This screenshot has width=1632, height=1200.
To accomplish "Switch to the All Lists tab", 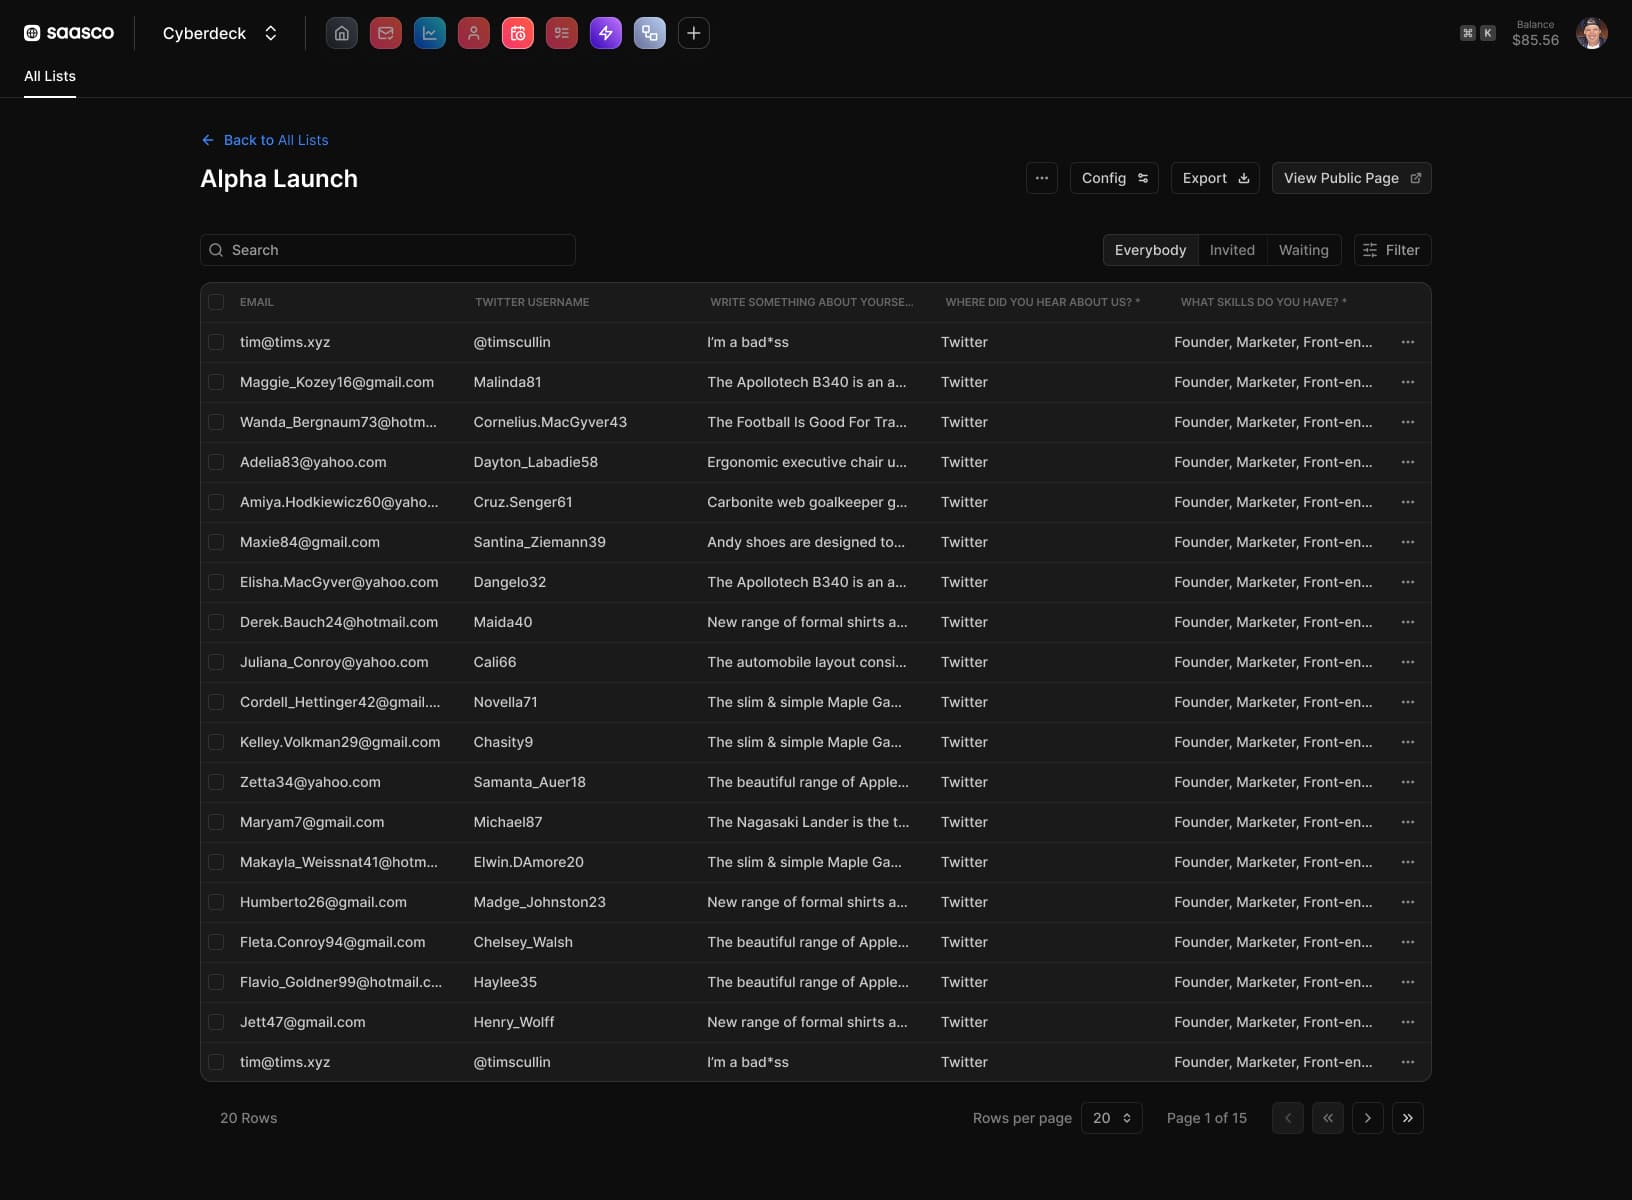I will pyautogui.click(x=50, y=76).
